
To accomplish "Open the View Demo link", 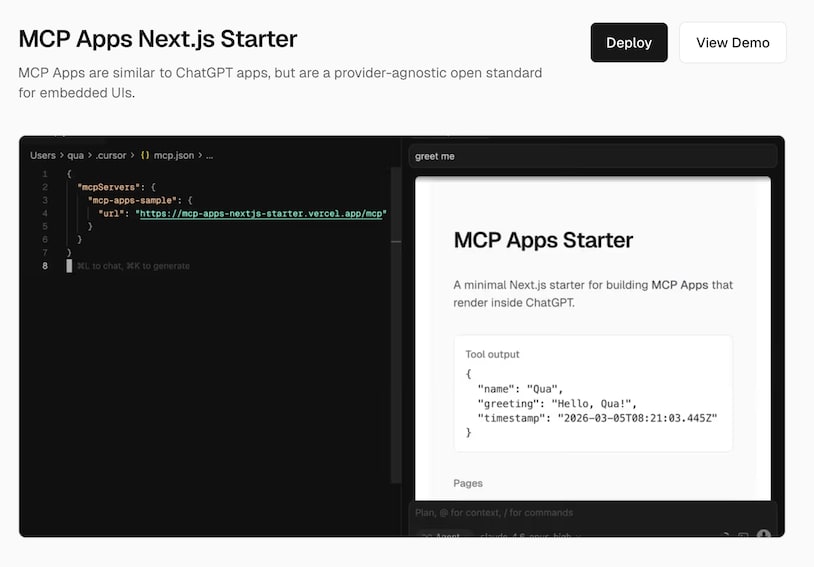I will click(732, 43).
